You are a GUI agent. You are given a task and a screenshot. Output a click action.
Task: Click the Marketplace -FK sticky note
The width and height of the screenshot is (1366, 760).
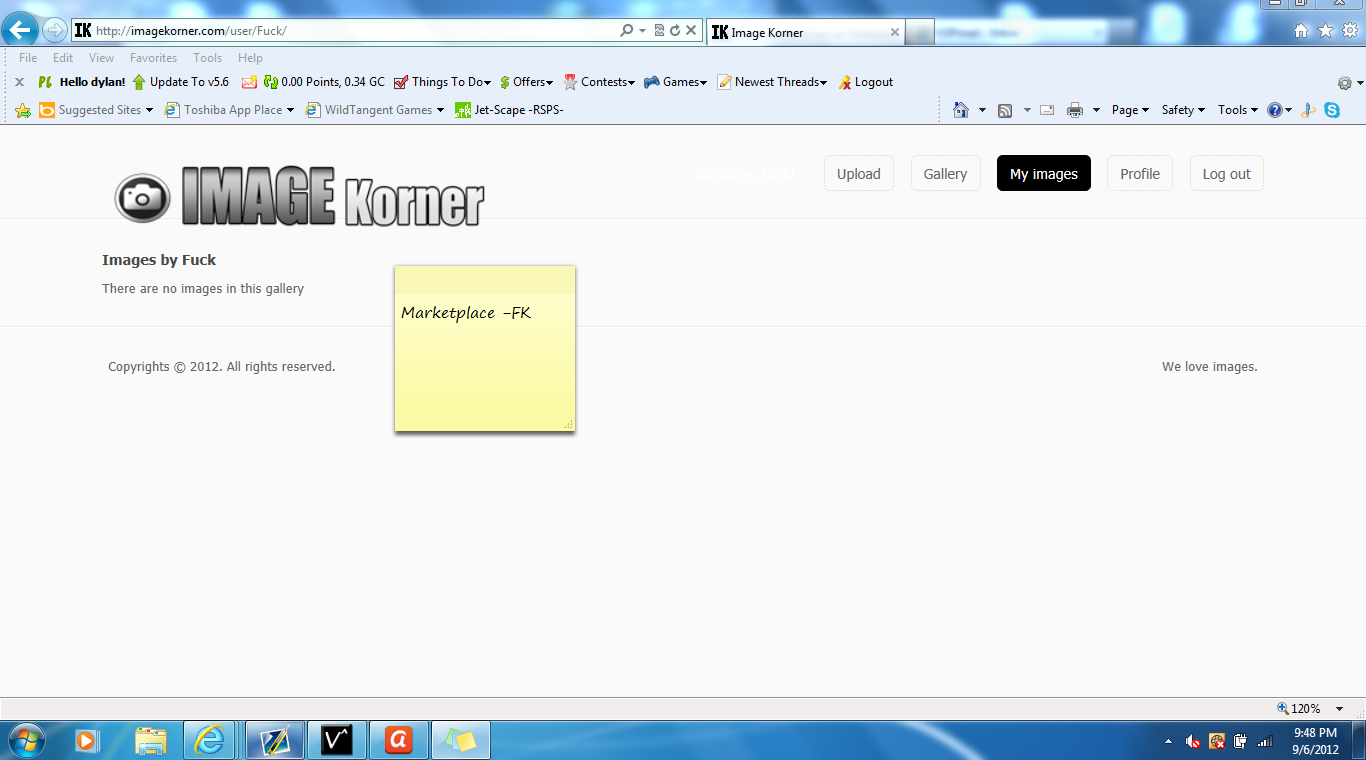[485, 349]
